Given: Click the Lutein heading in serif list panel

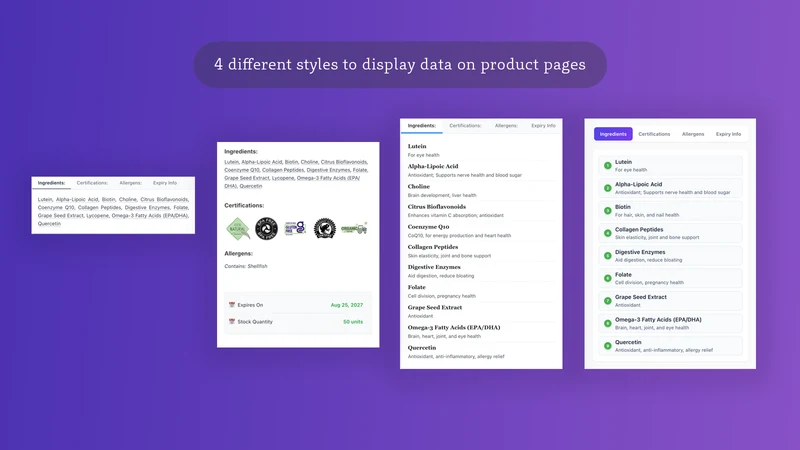Looking at the screenshot, I should tap(417, 146).
